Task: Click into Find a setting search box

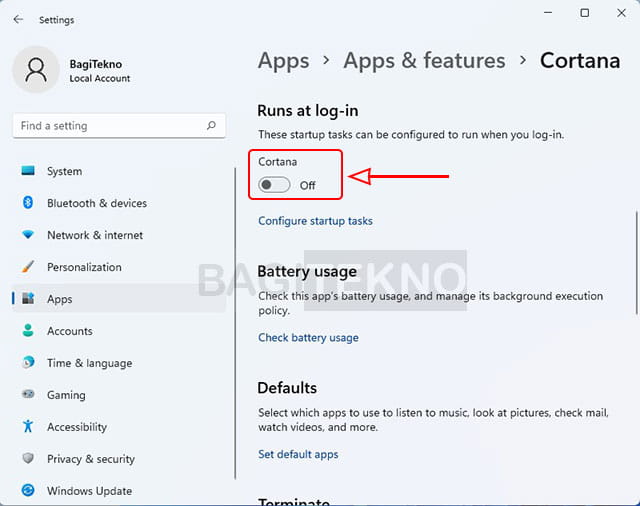Action: [x=119, y=126]
